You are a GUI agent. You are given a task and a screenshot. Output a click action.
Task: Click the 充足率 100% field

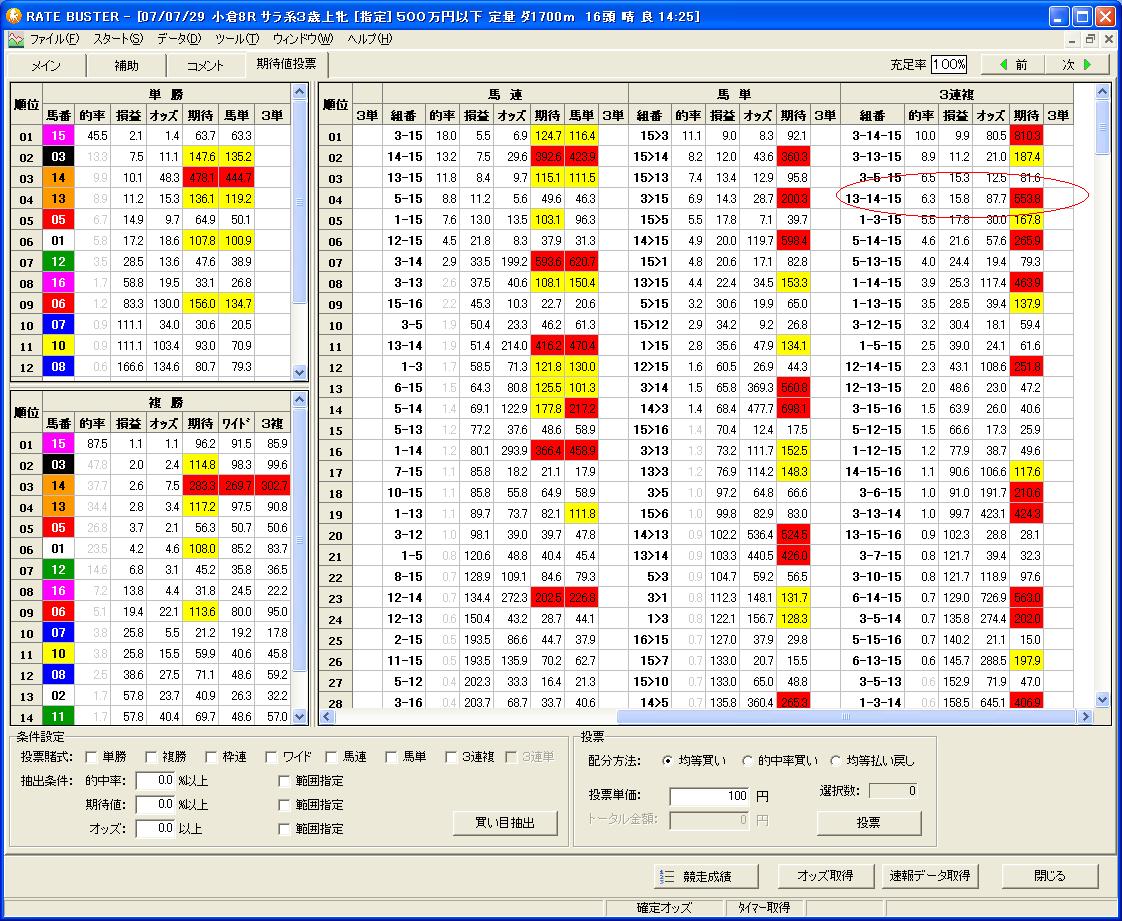pyautogui.click(x=950, y=64)
